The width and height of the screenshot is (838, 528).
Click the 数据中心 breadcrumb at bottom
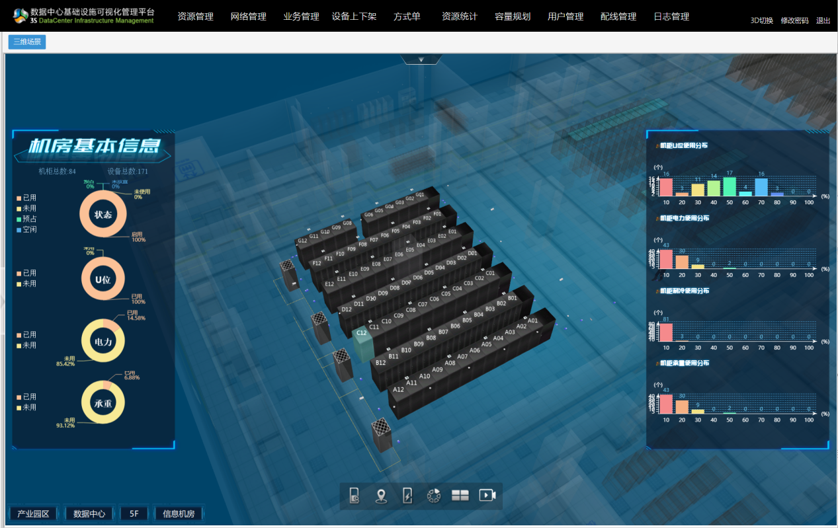89,514
